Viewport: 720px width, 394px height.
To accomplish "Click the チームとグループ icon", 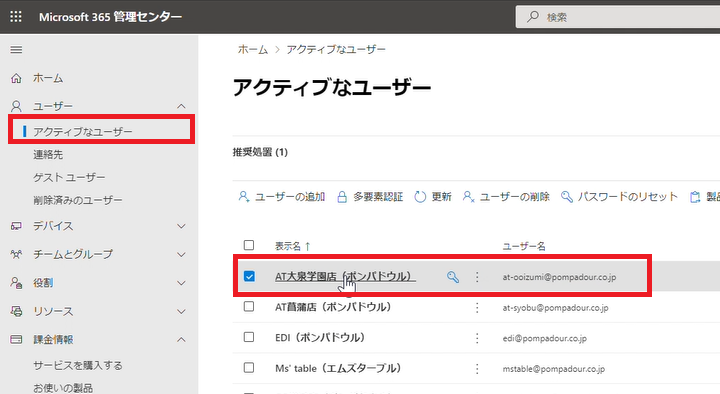I will pos(16,254).
